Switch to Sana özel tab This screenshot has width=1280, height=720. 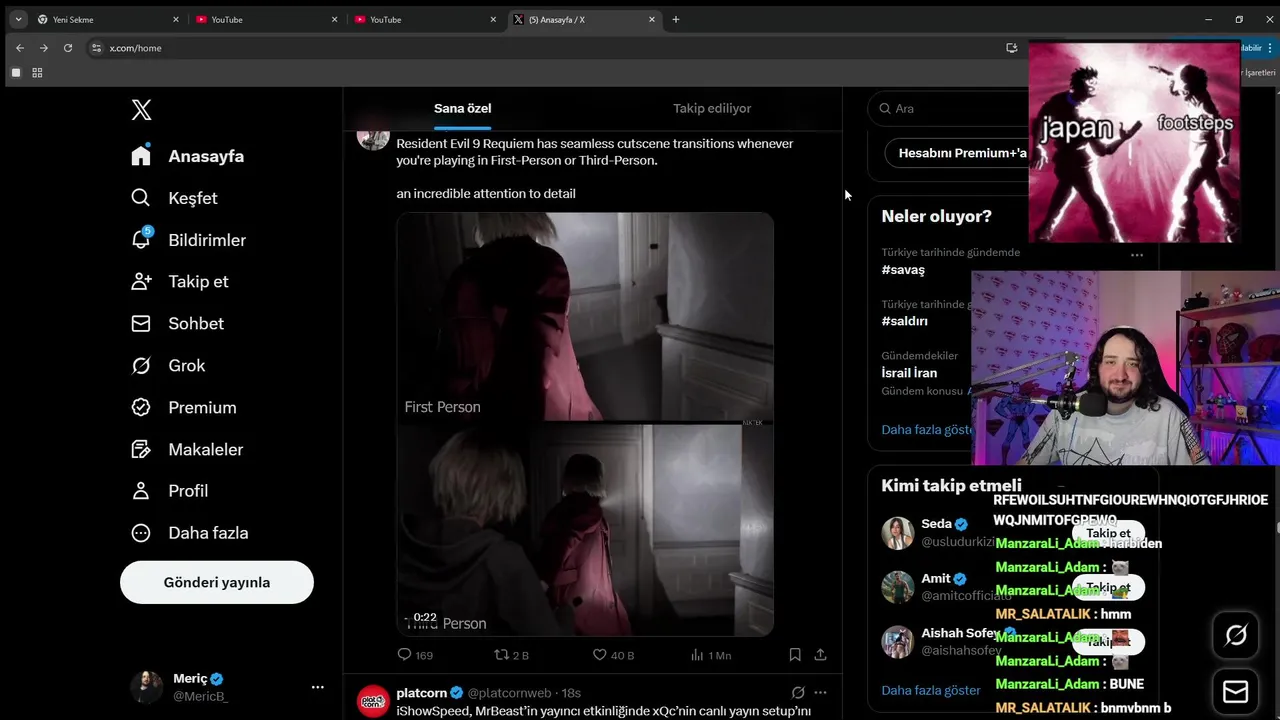(462, 108)
